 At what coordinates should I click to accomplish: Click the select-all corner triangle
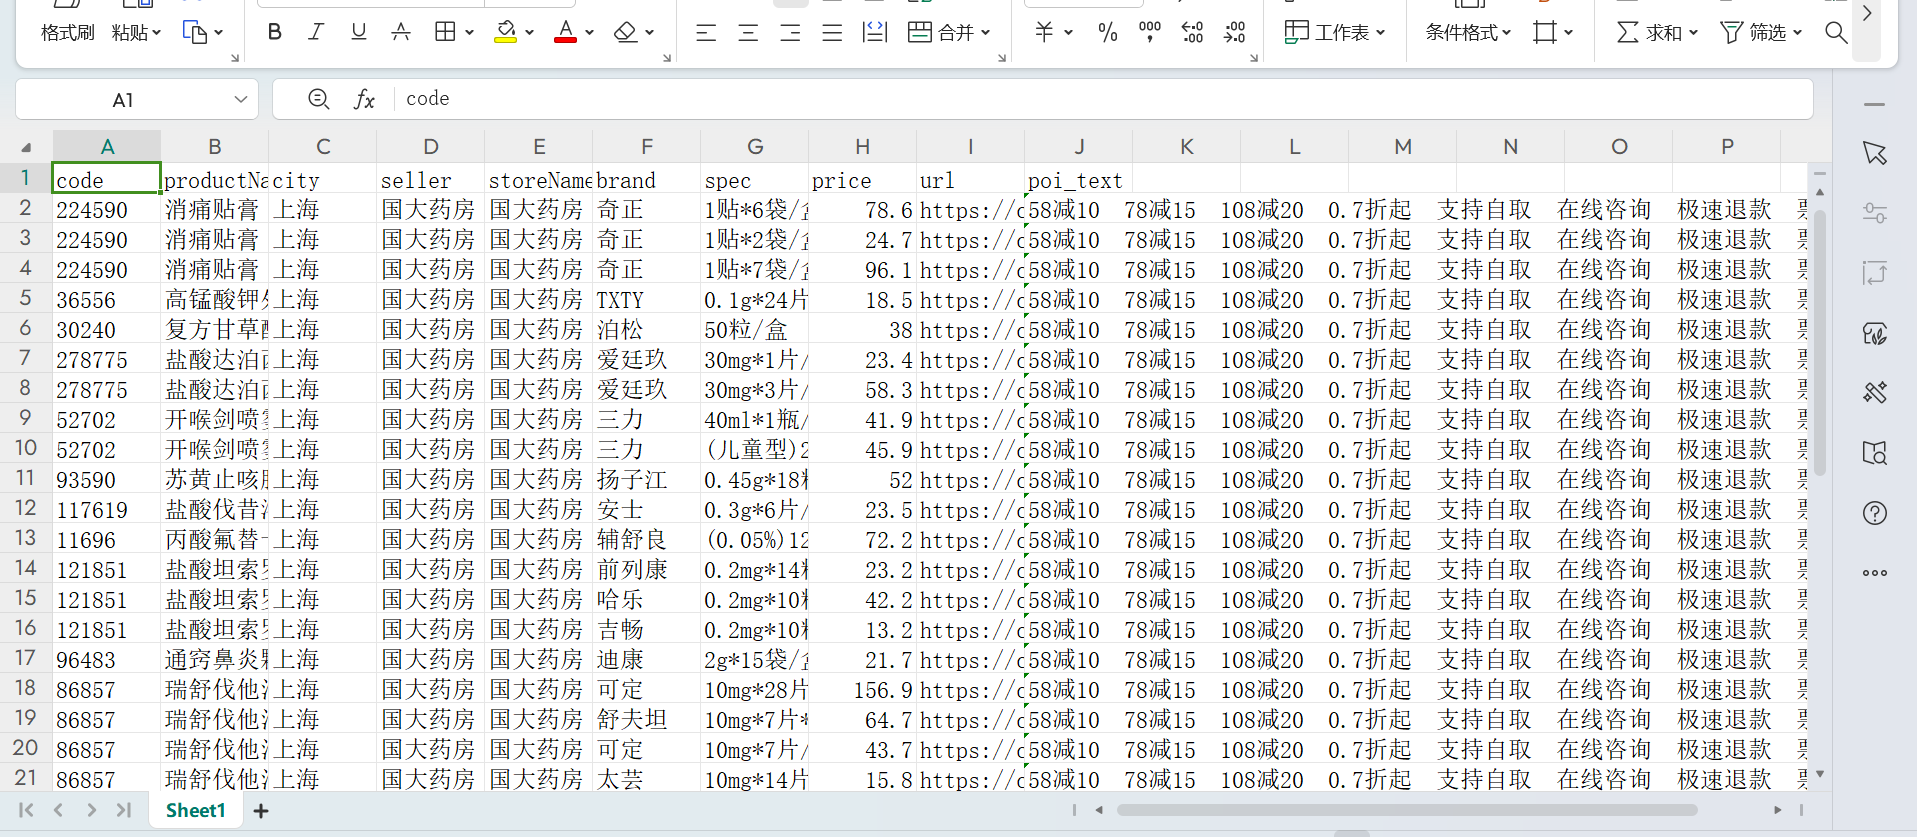pos(26,147)
